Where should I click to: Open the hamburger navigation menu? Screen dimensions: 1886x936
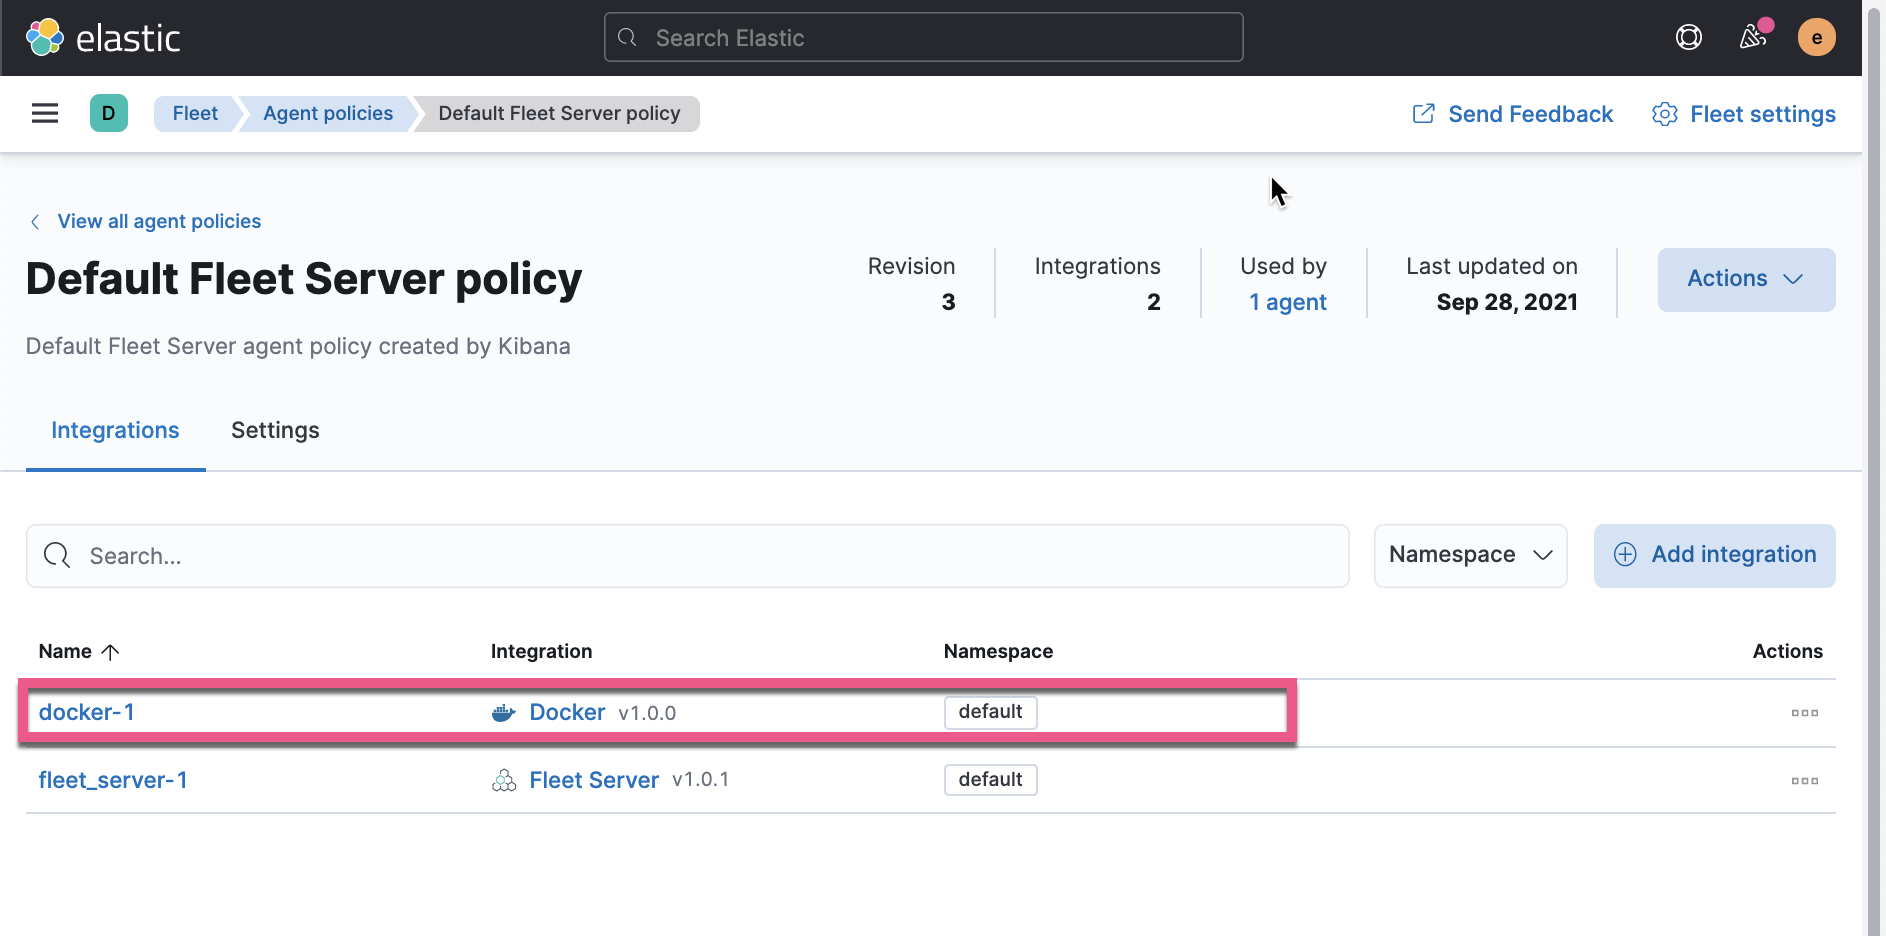point(44,113)
